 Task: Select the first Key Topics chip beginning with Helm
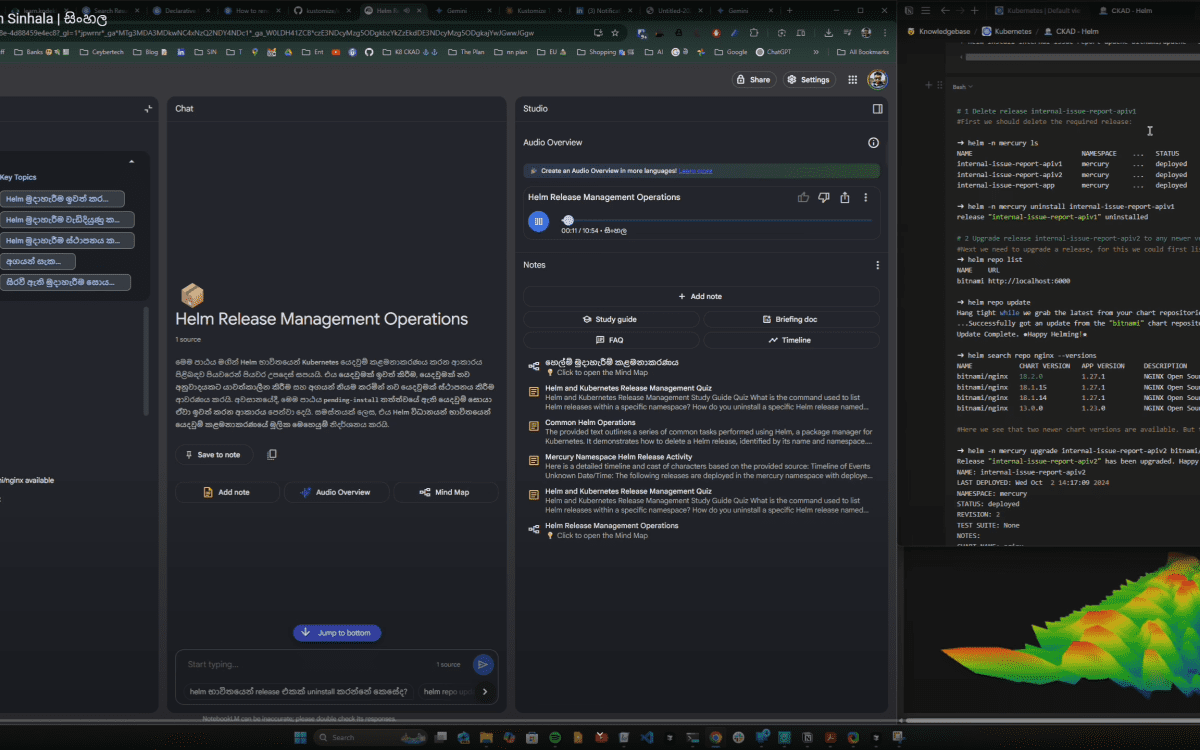pyautogui.click(x=62, y=199)
